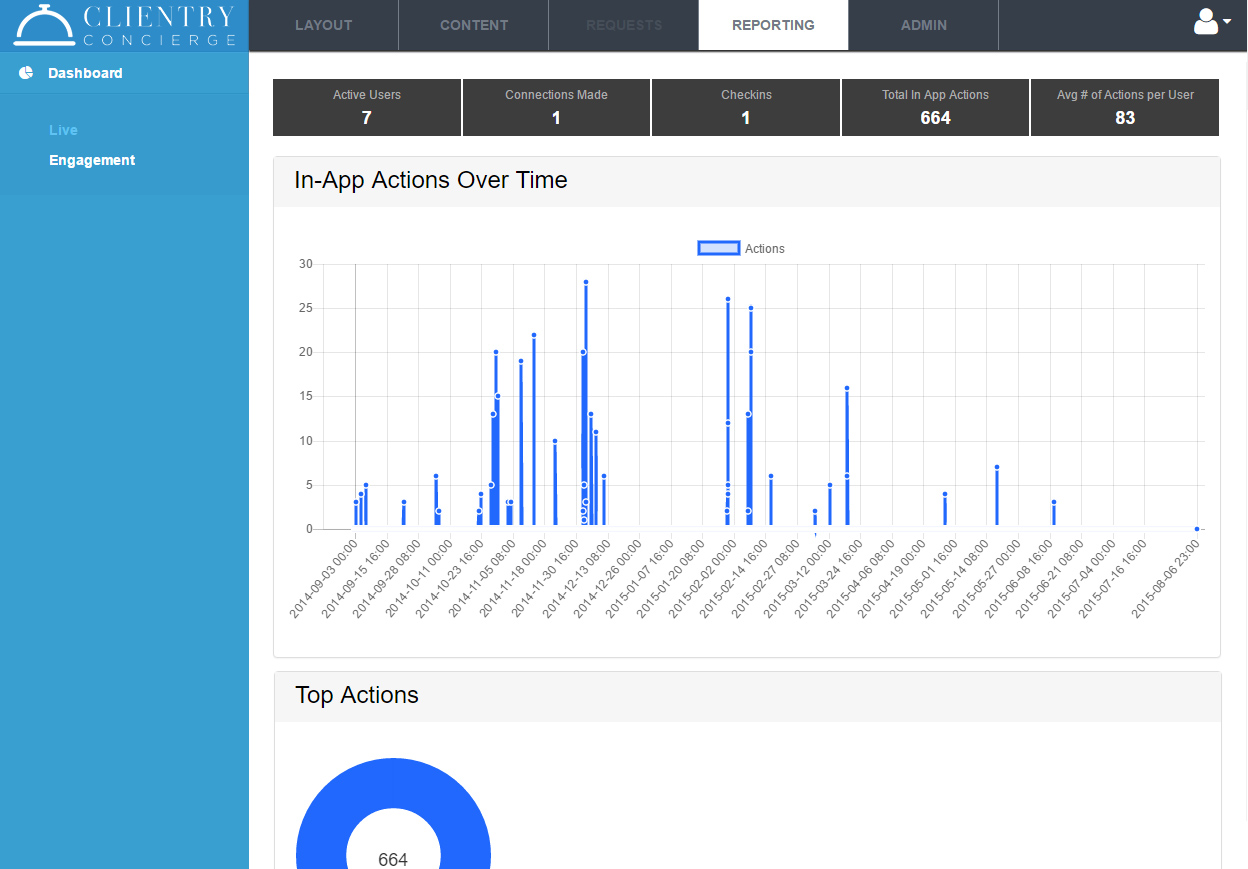1248x869 pixels.
Task: Click the Checkins stat card
Action: pyautogui.click(x=746, y=107)
